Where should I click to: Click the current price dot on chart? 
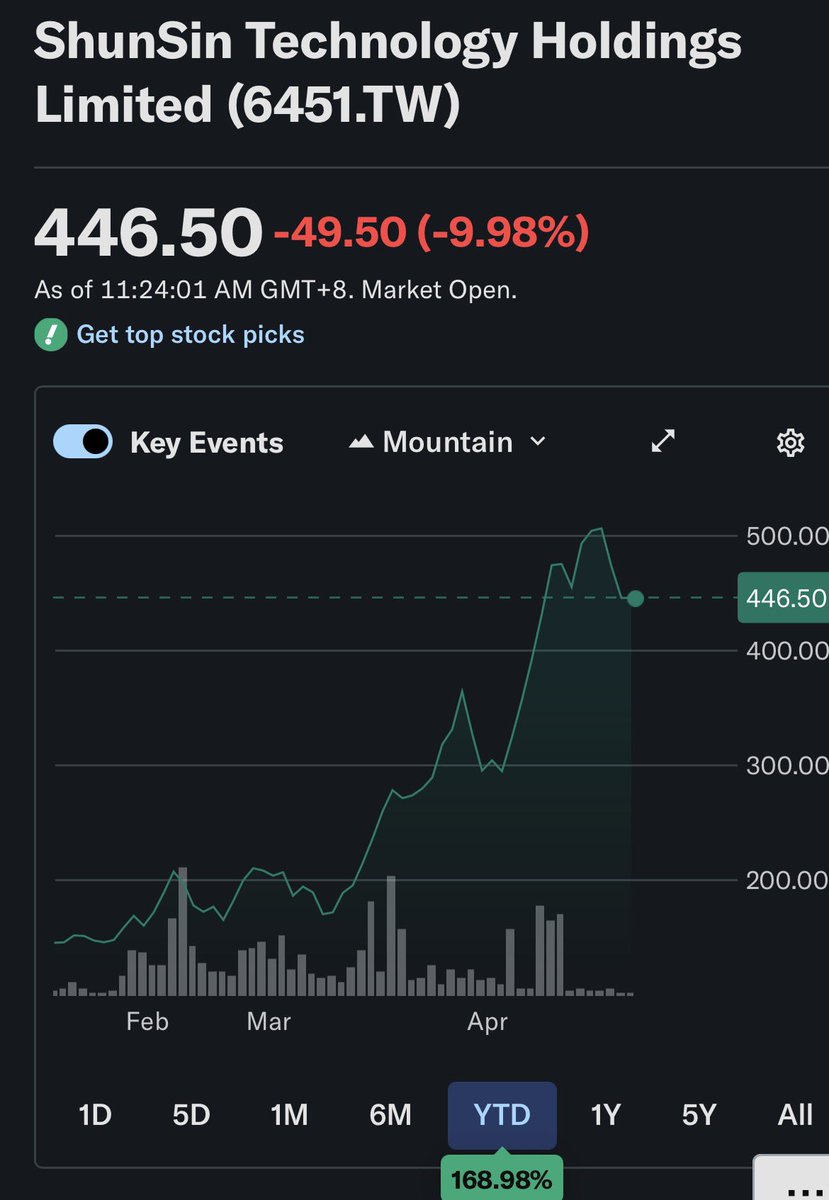click(x=635, y=598)
